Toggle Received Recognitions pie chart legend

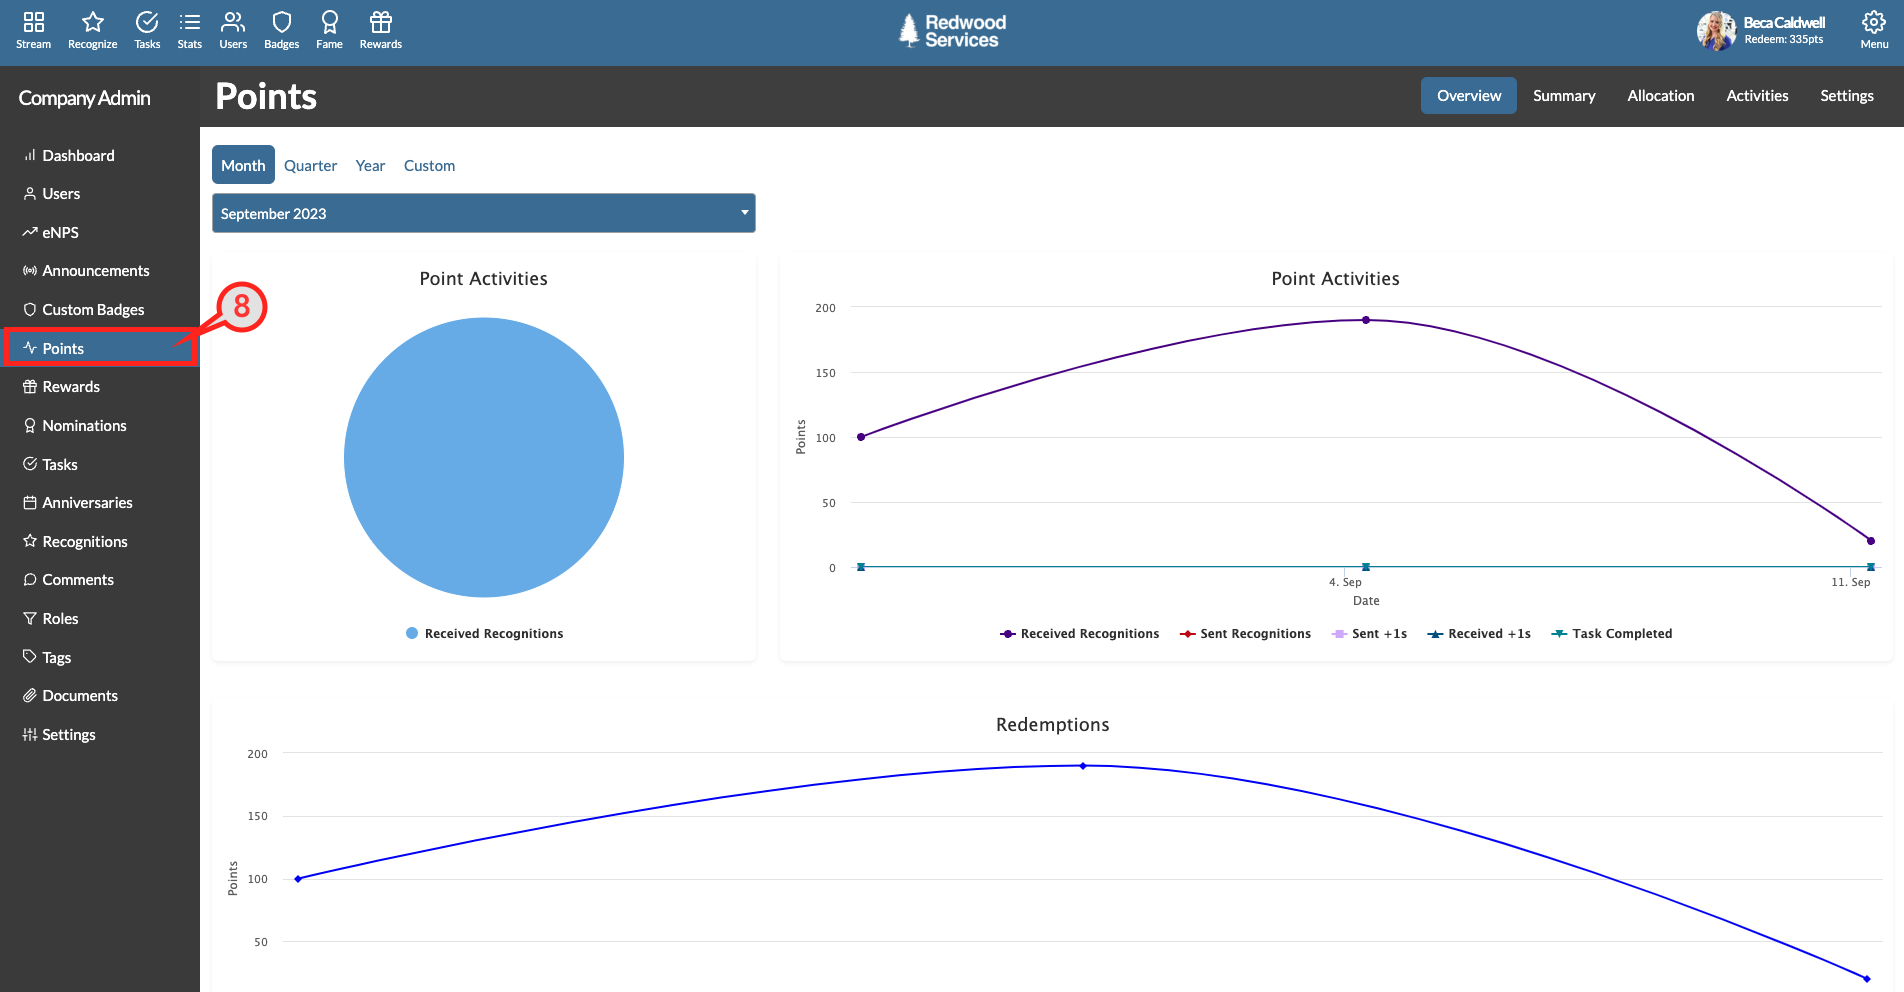coord(484,634)
